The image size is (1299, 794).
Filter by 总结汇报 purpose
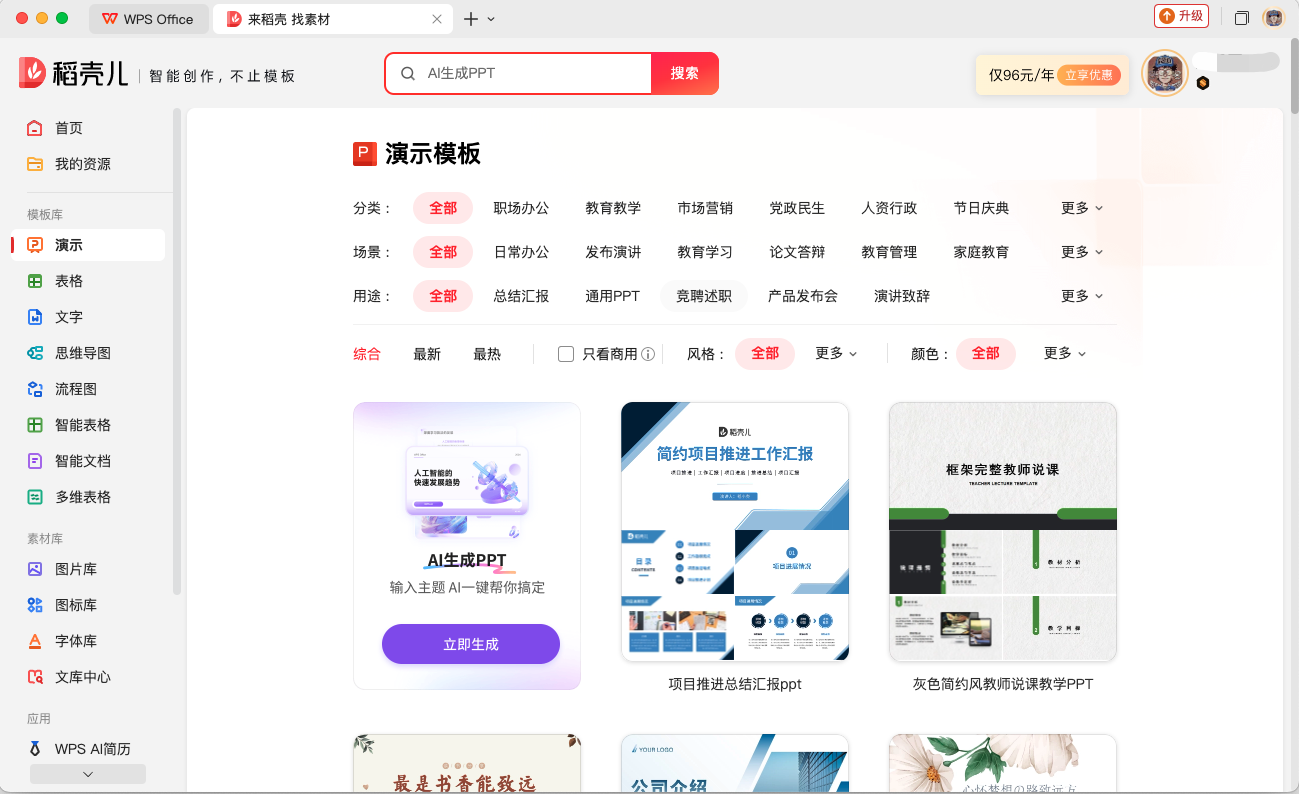[x=521, y=296]
